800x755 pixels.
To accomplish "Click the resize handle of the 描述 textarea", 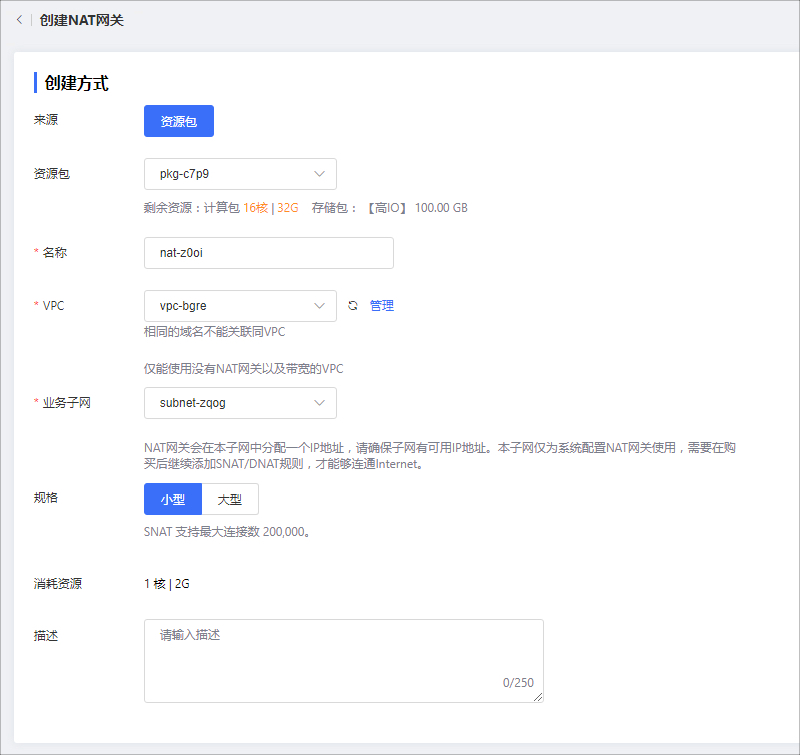I will [x=538, y=697].
